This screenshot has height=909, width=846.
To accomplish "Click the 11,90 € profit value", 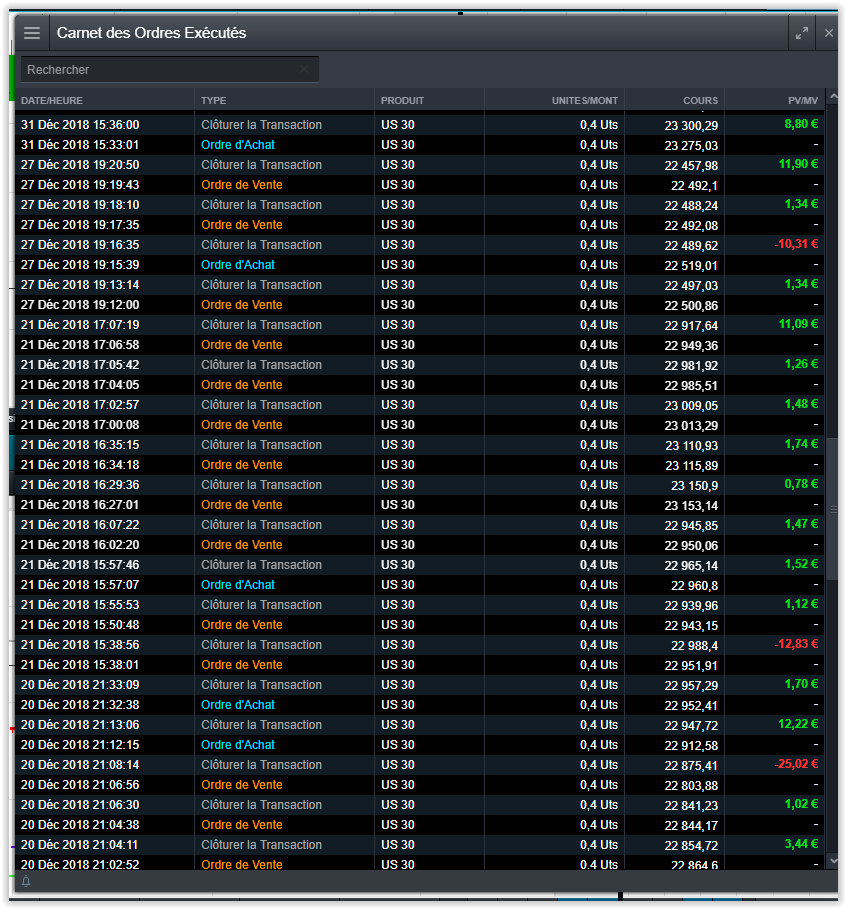I will click(x=798, y=164).
